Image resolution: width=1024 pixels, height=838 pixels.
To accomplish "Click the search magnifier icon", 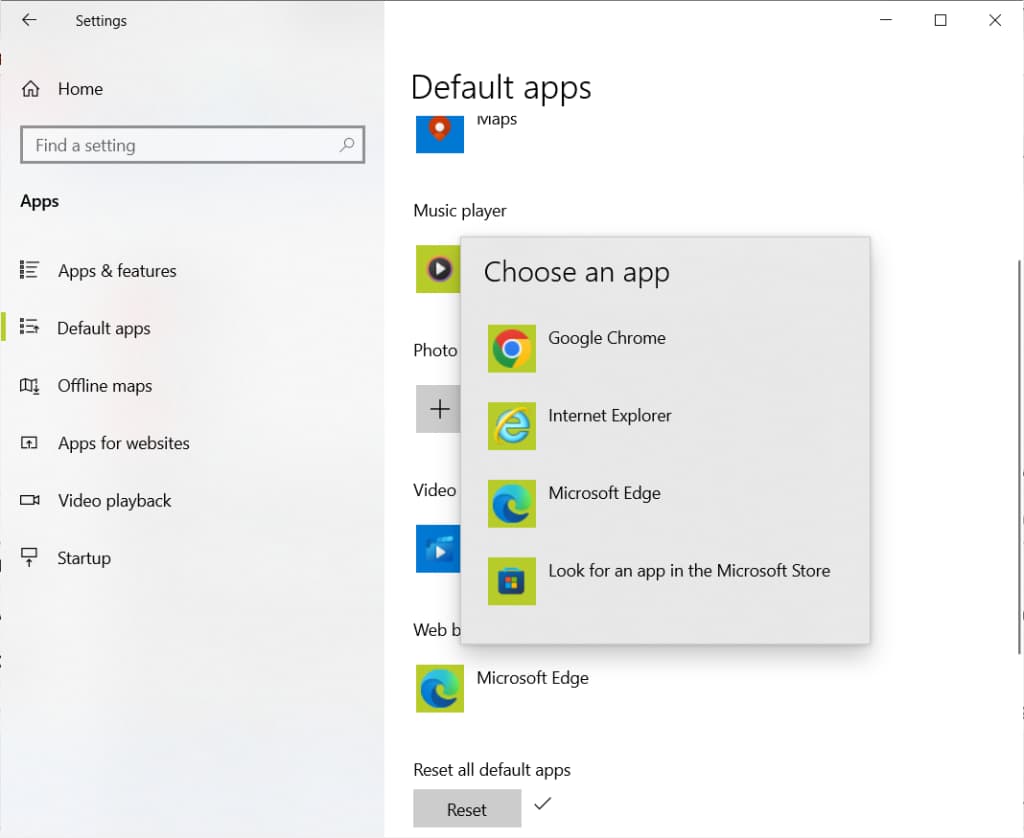I will 347,144.
